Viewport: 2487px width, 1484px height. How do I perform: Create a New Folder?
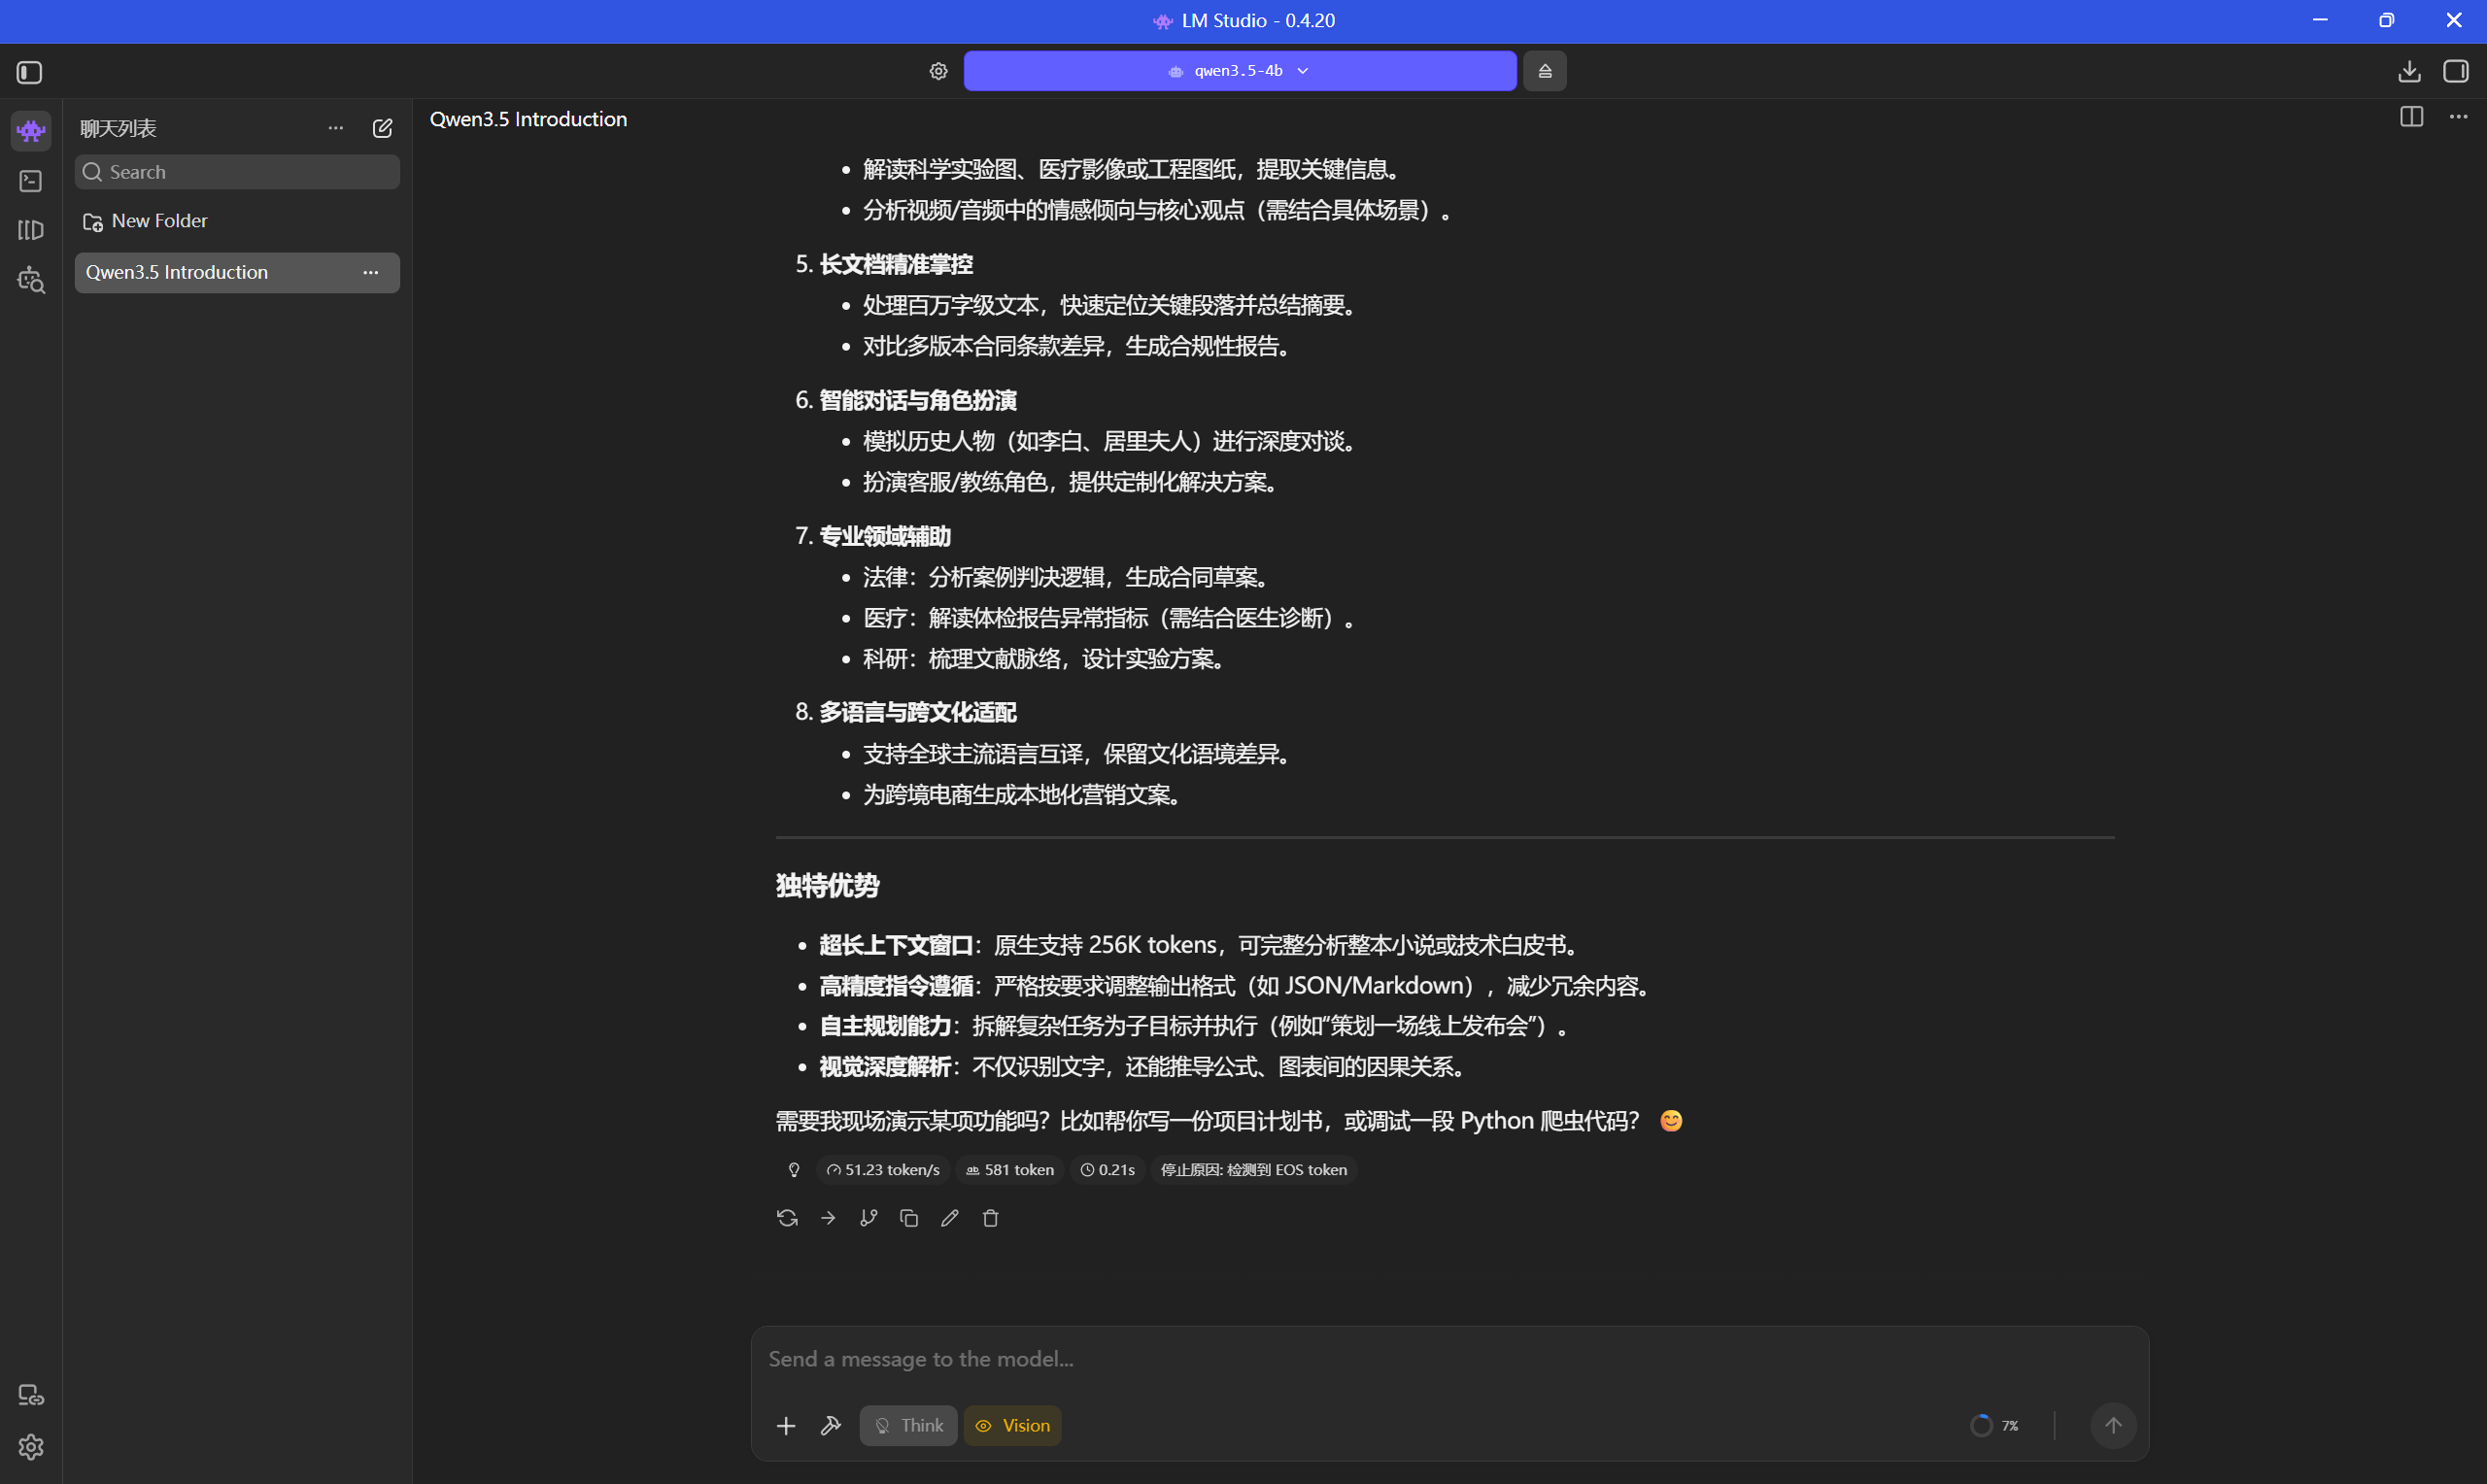(x=145, y=221)
